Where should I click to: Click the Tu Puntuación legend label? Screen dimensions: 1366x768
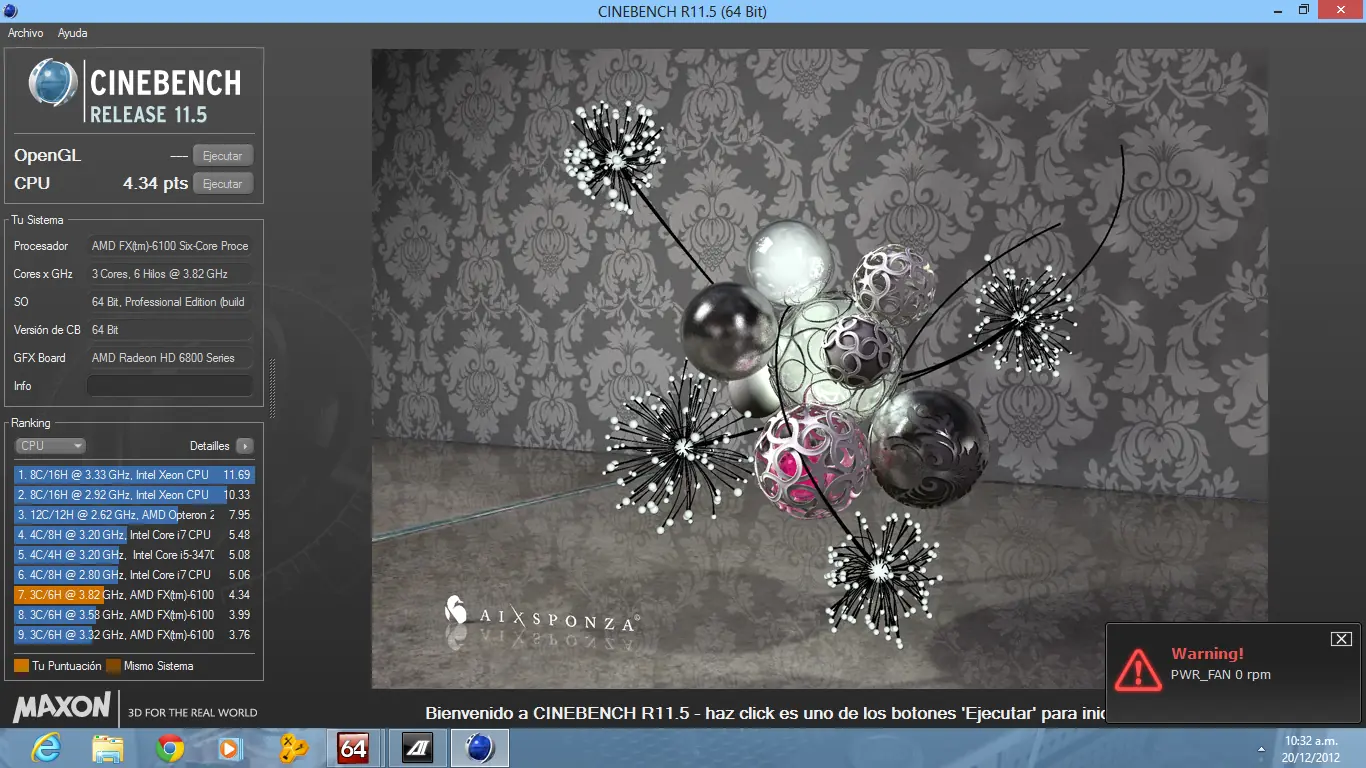pyautogui.click(x=67, y=666)
